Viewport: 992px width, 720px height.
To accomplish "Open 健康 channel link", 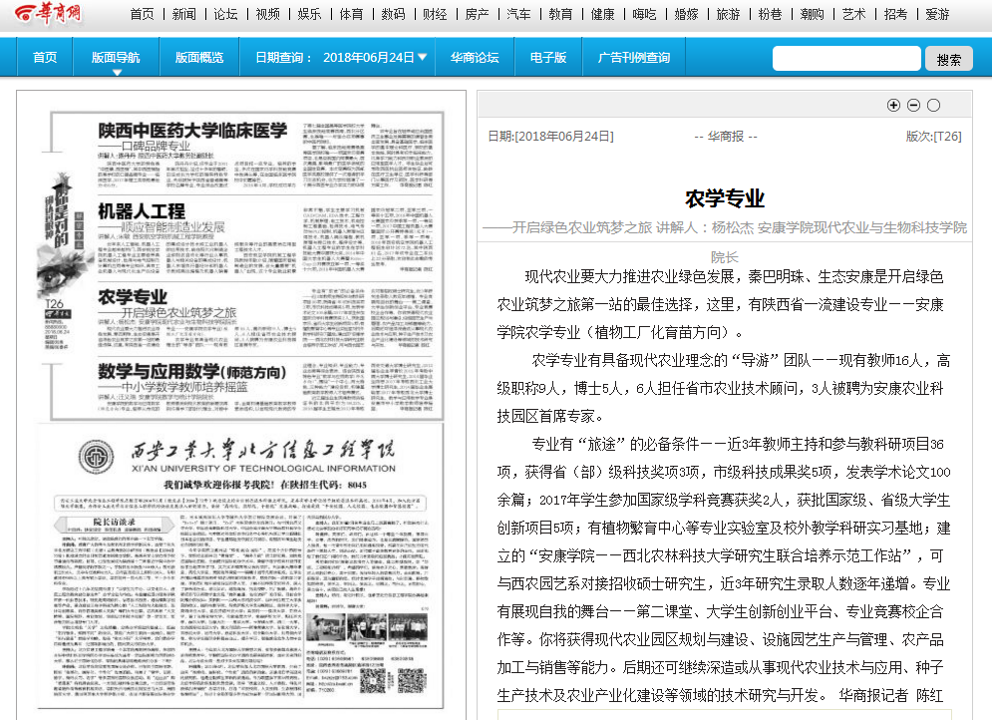I will tap(602, 14).
